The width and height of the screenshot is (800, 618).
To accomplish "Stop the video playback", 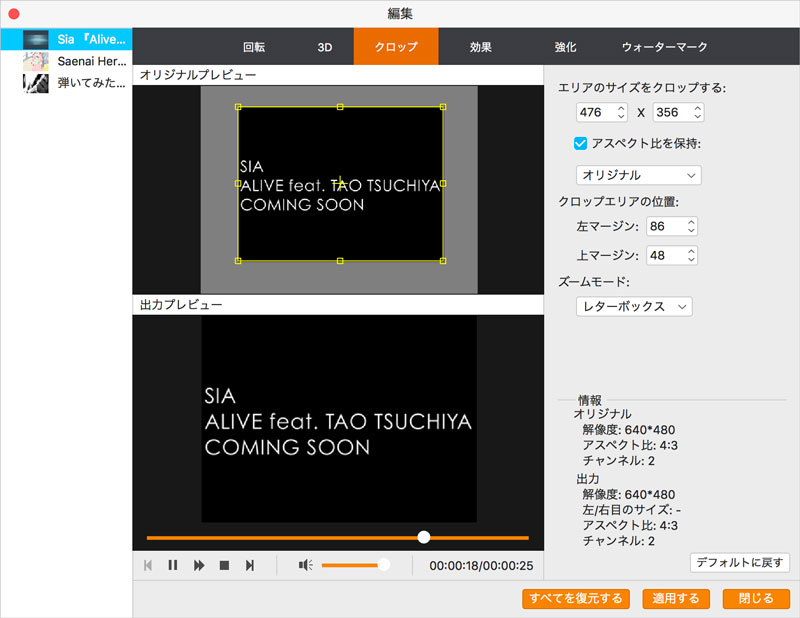I will coord(224,565).
